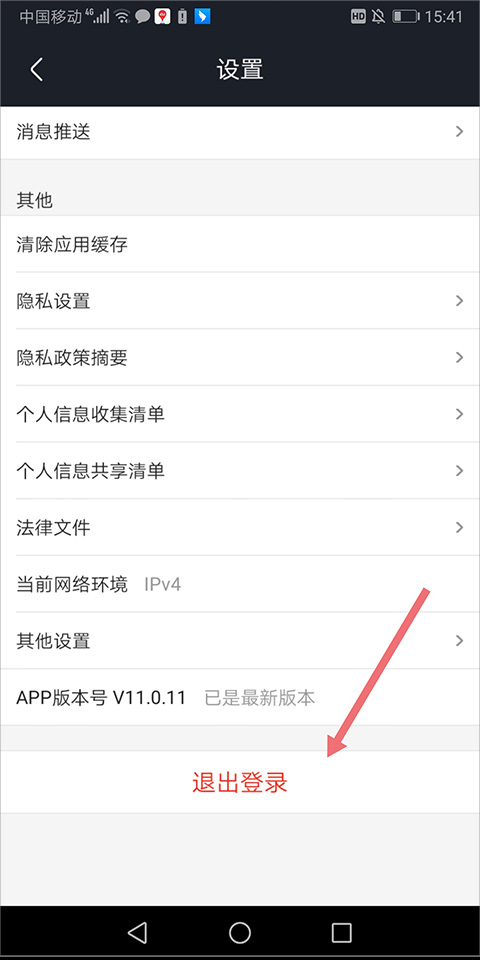The image size is (480, 960).
Task: Tap the Android home circle button
Action: (x=240, y=932)
